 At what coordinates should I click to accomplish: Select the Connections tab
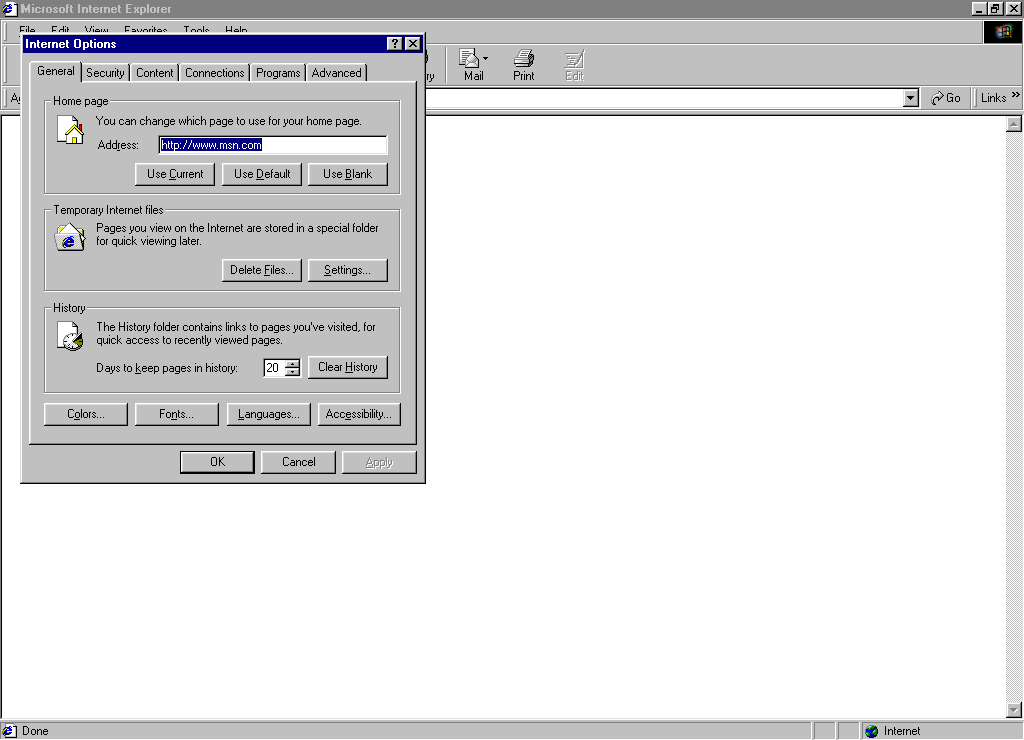click(x=214, y=73)
